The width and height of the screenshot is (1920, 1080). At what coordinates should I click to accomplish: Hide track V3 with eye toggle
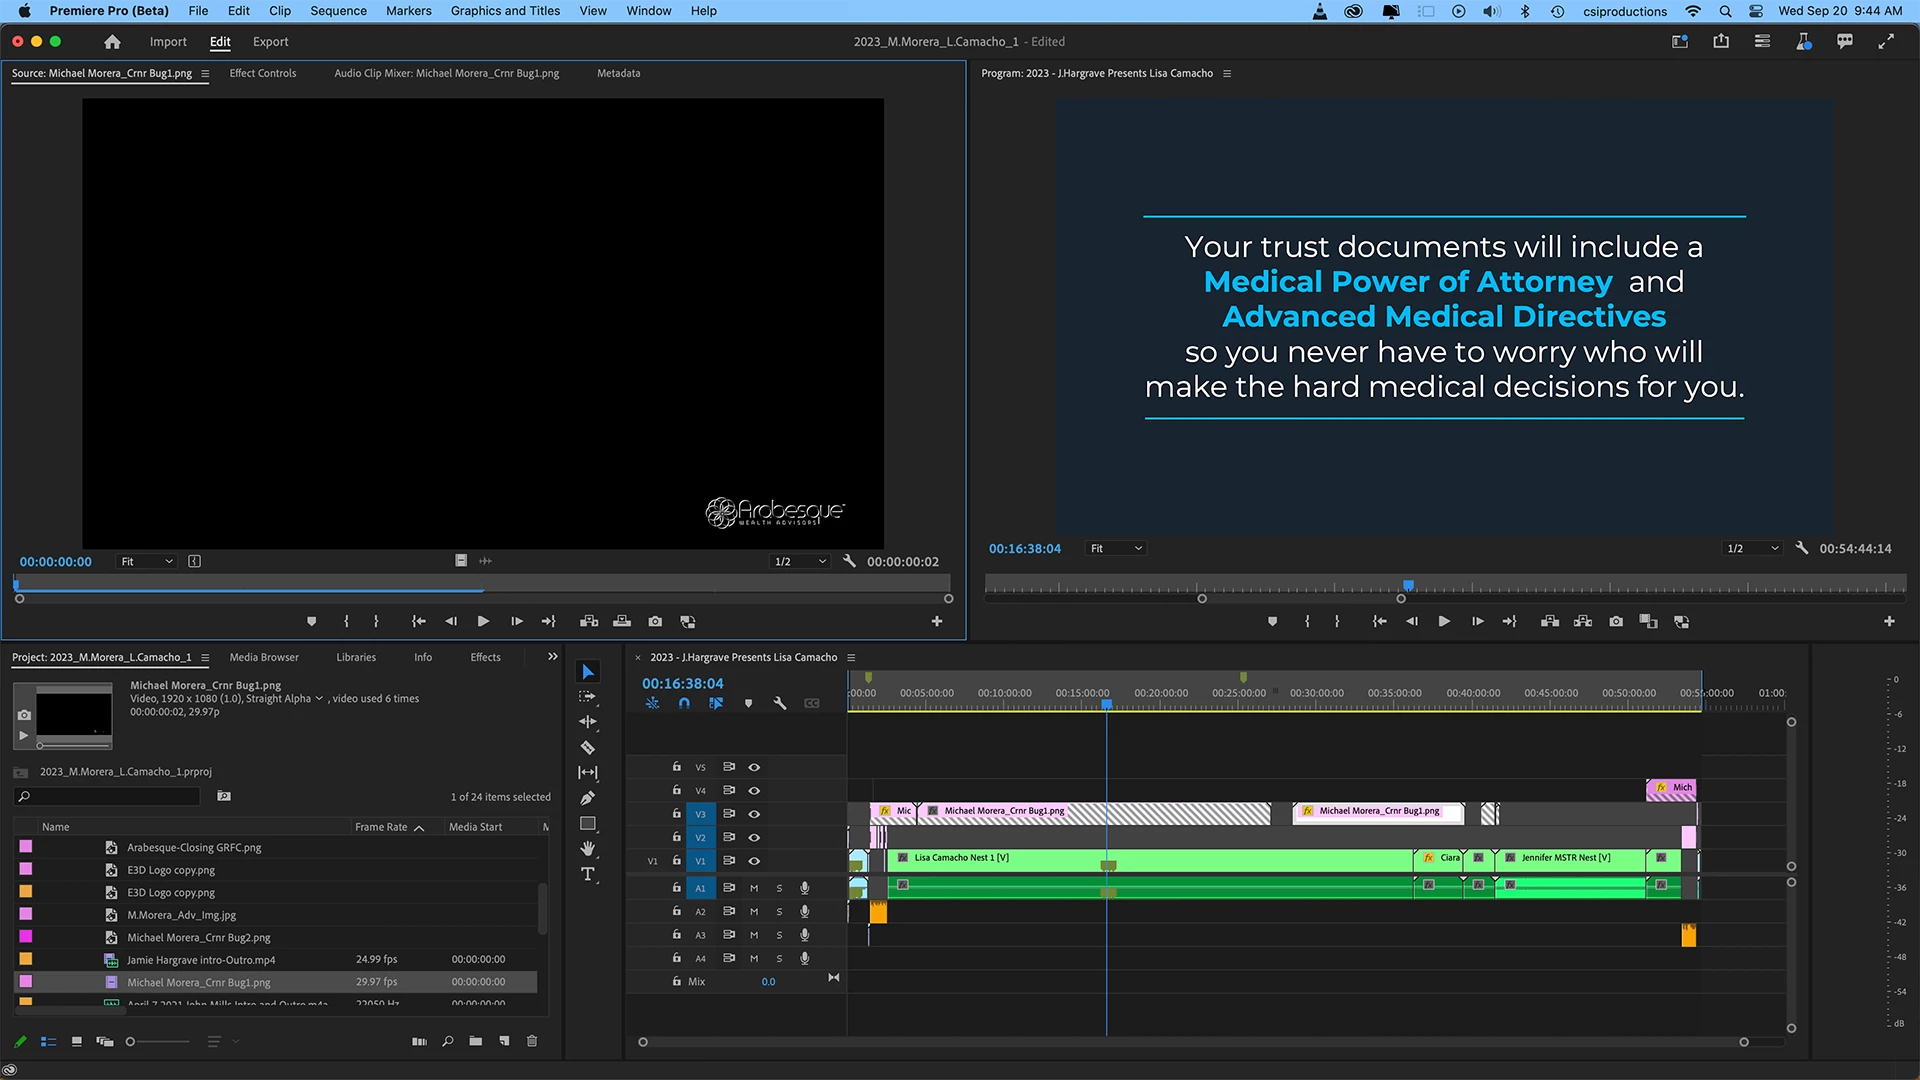pos(754,814)
